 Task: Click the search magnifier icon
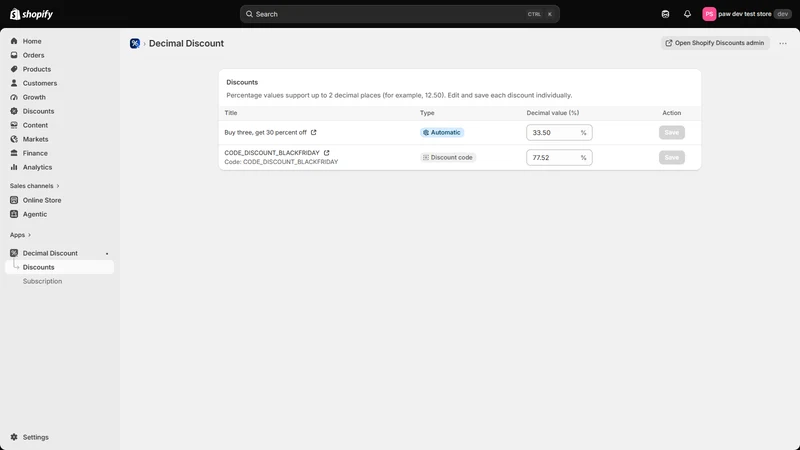249,14
